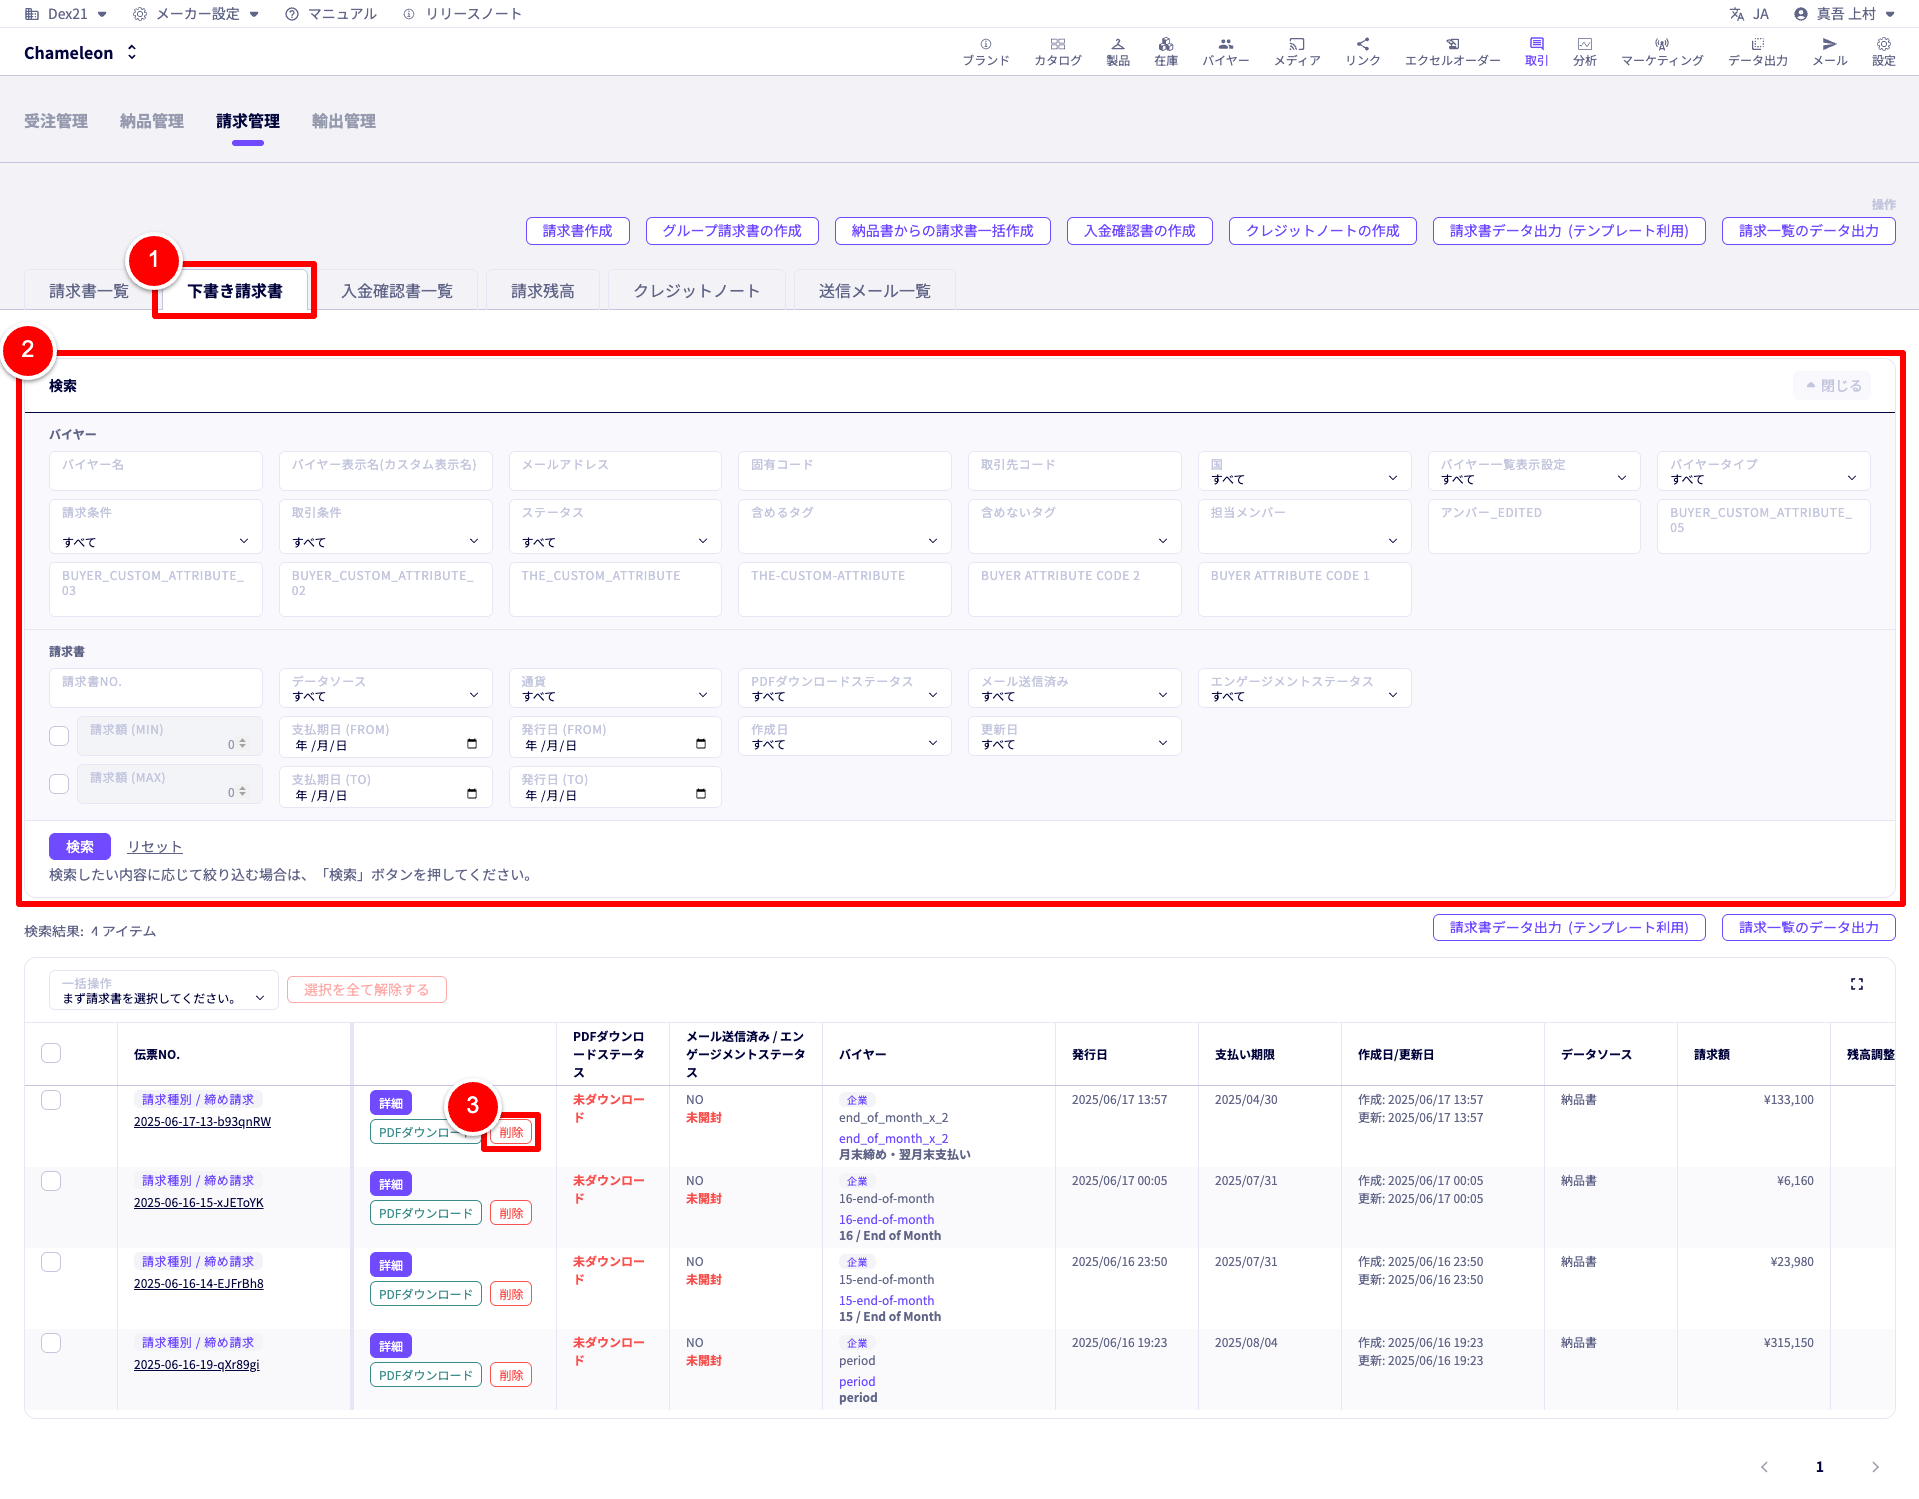Open the マニュアル help link
This screenshot has width=1919, height=1499.
click(331, 14)
